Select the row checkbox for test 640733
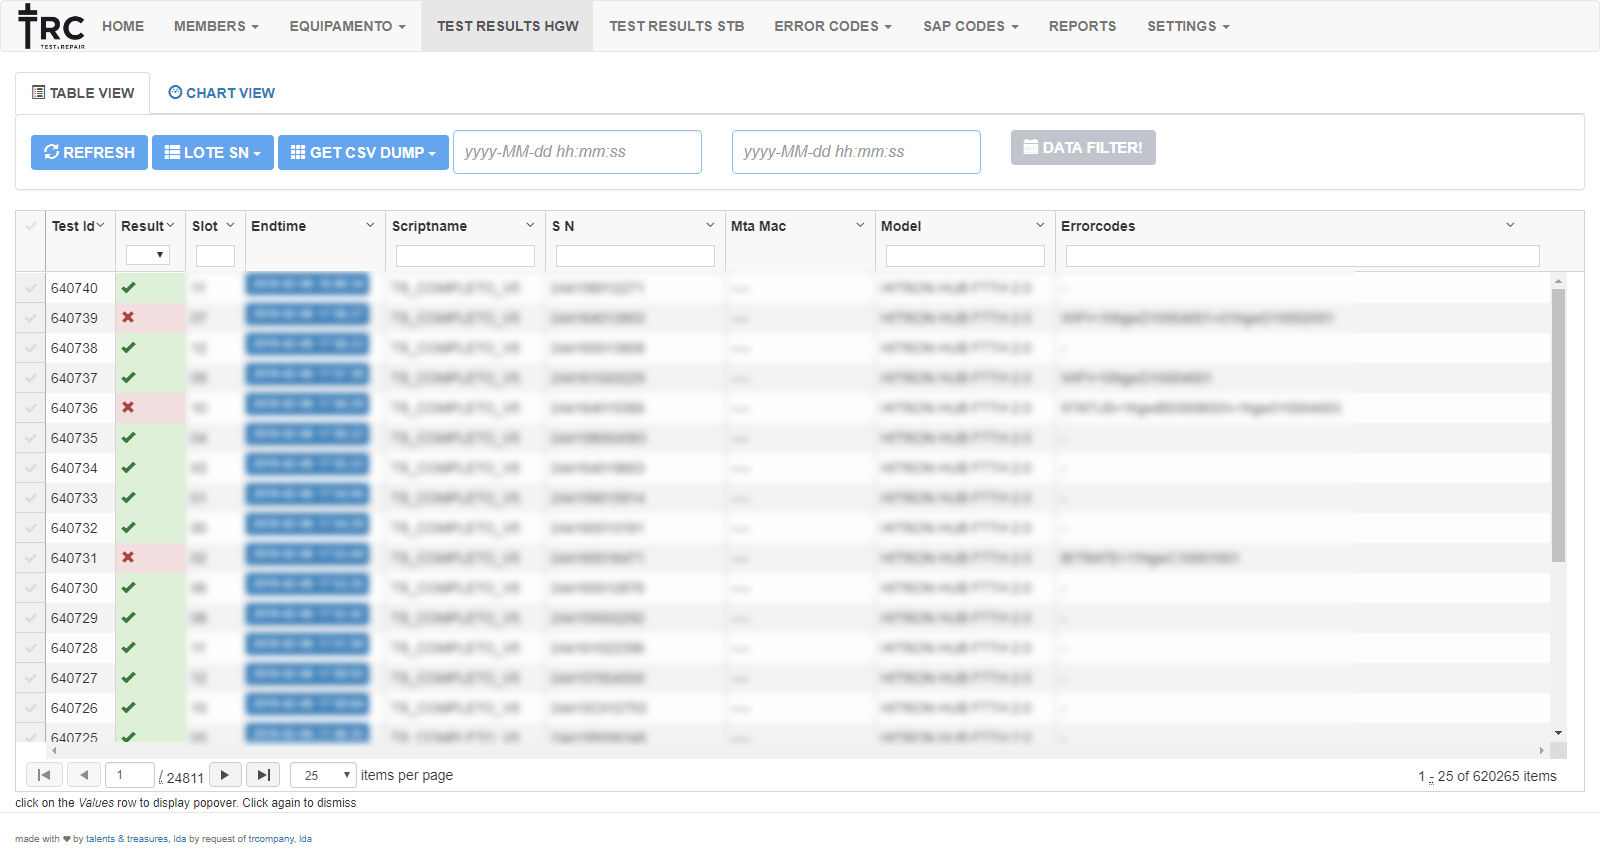 click(x=31, y=498)
